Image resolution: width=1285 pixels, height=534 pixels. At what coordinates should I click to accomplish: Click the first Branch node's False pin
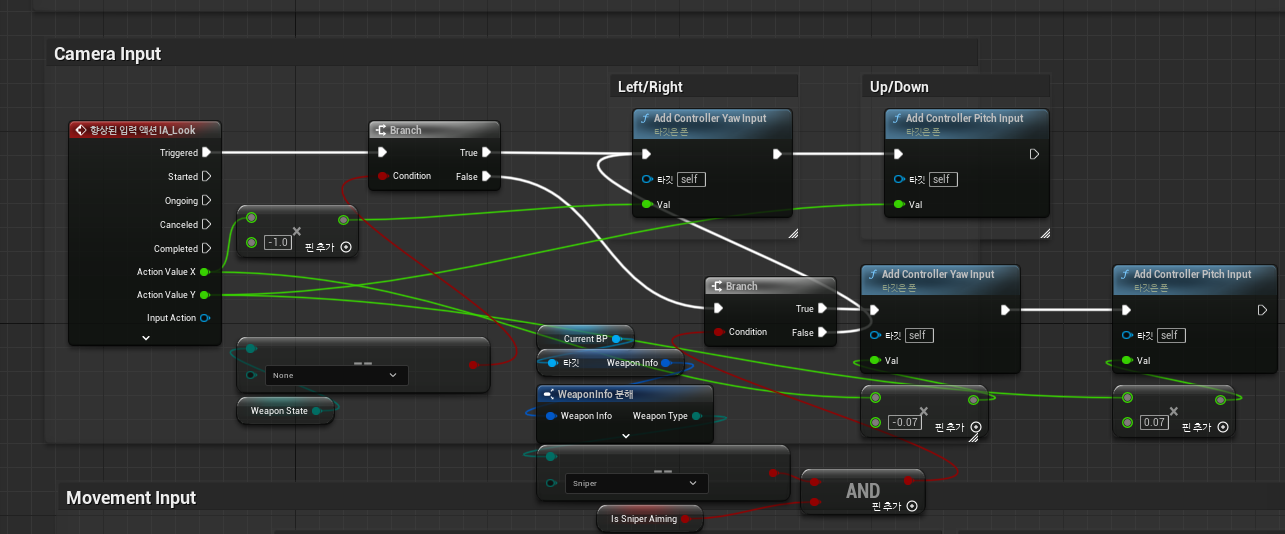click(486, 176)
